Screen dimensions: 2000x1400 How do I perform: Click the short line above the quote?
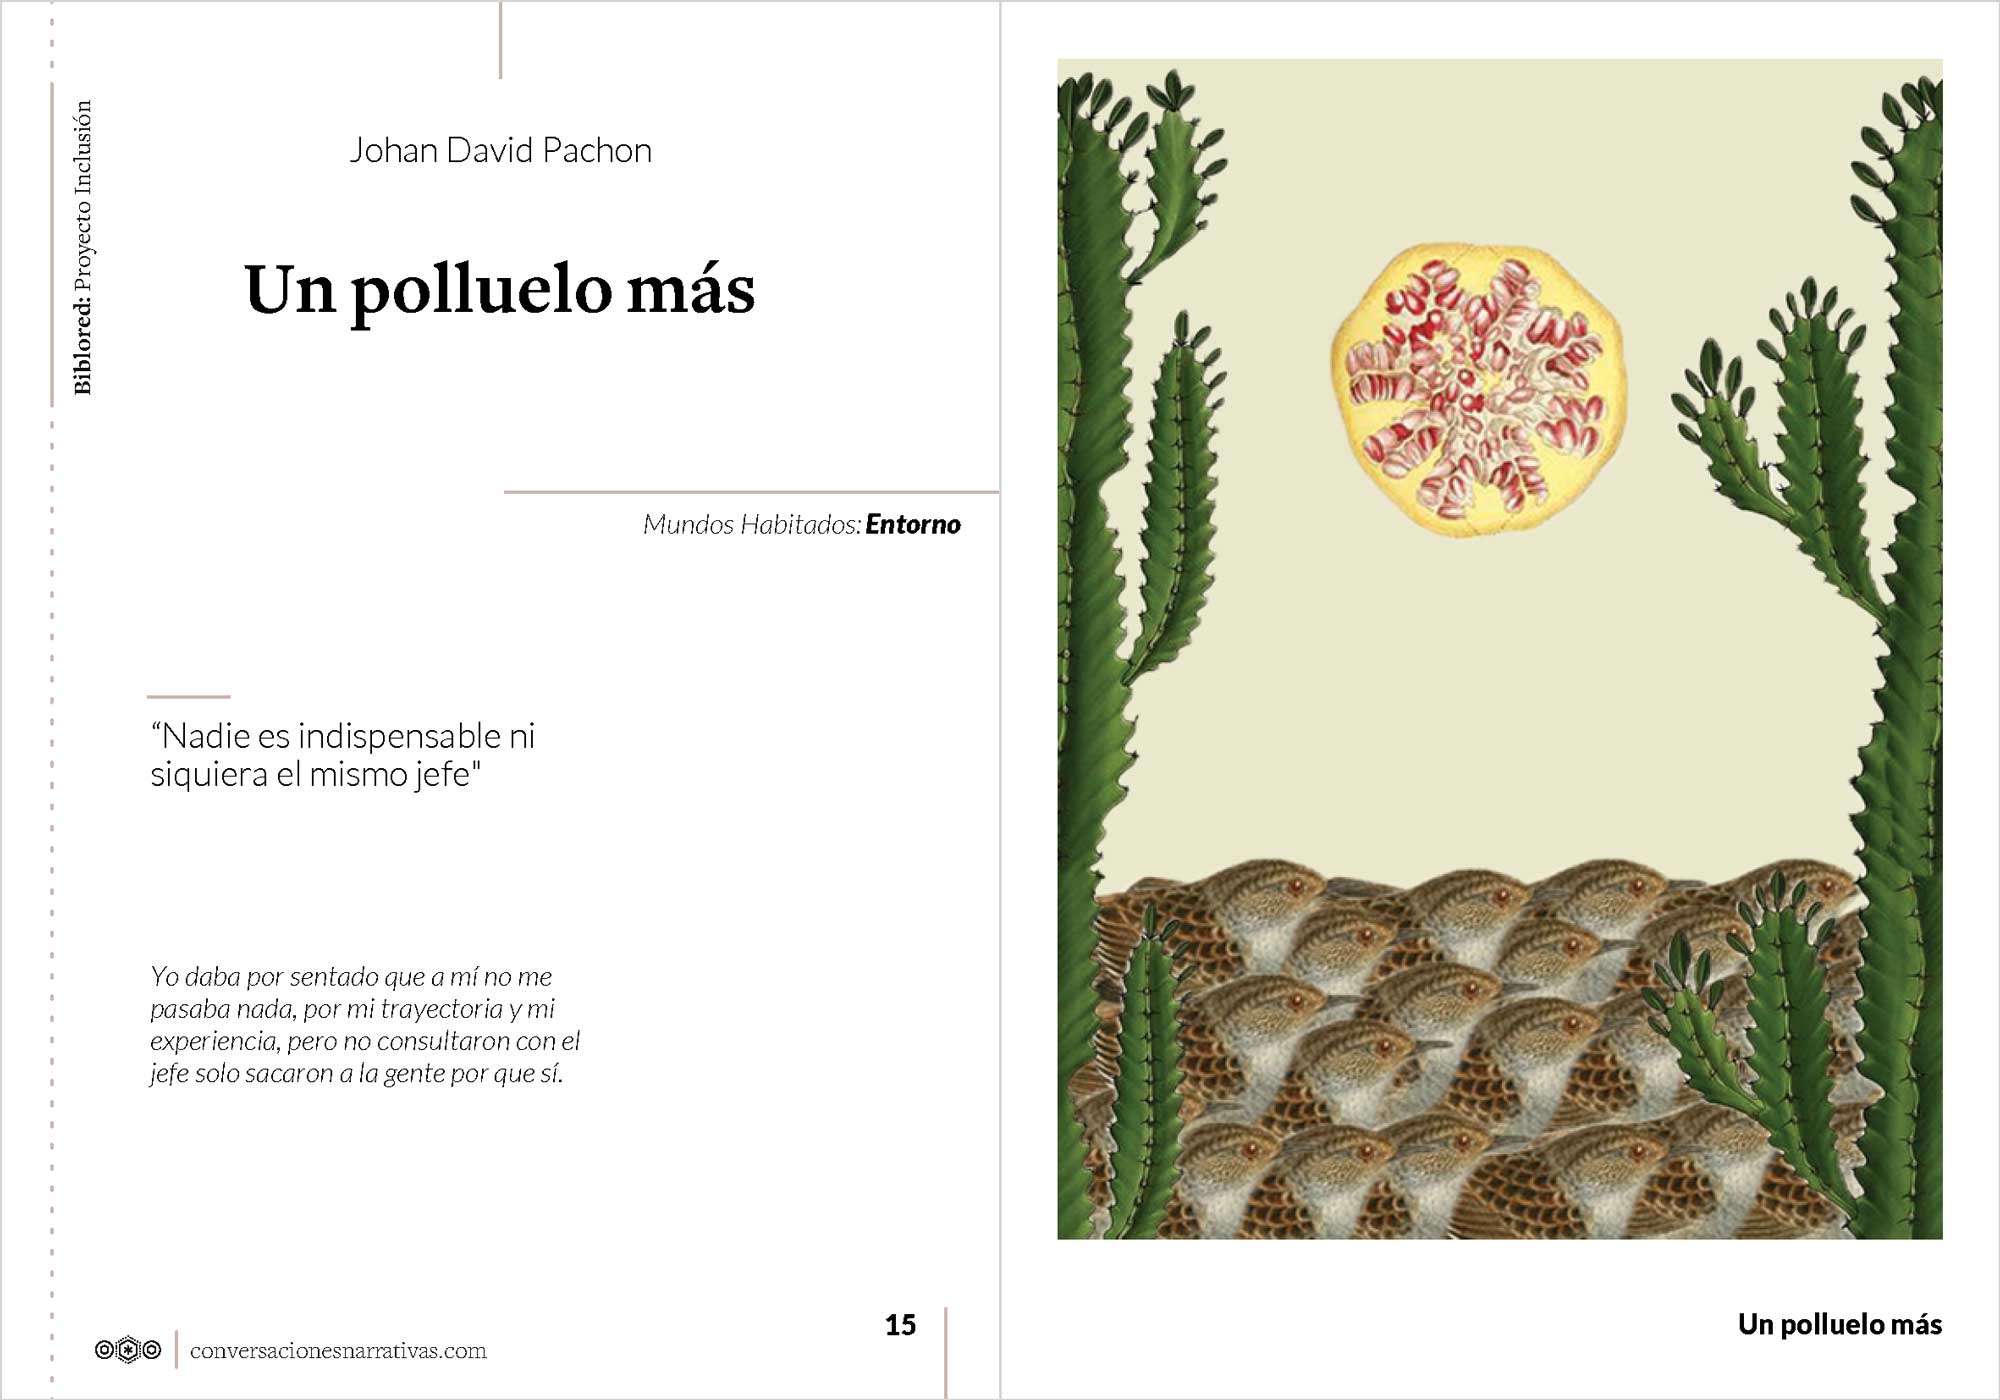click(189, 696)
